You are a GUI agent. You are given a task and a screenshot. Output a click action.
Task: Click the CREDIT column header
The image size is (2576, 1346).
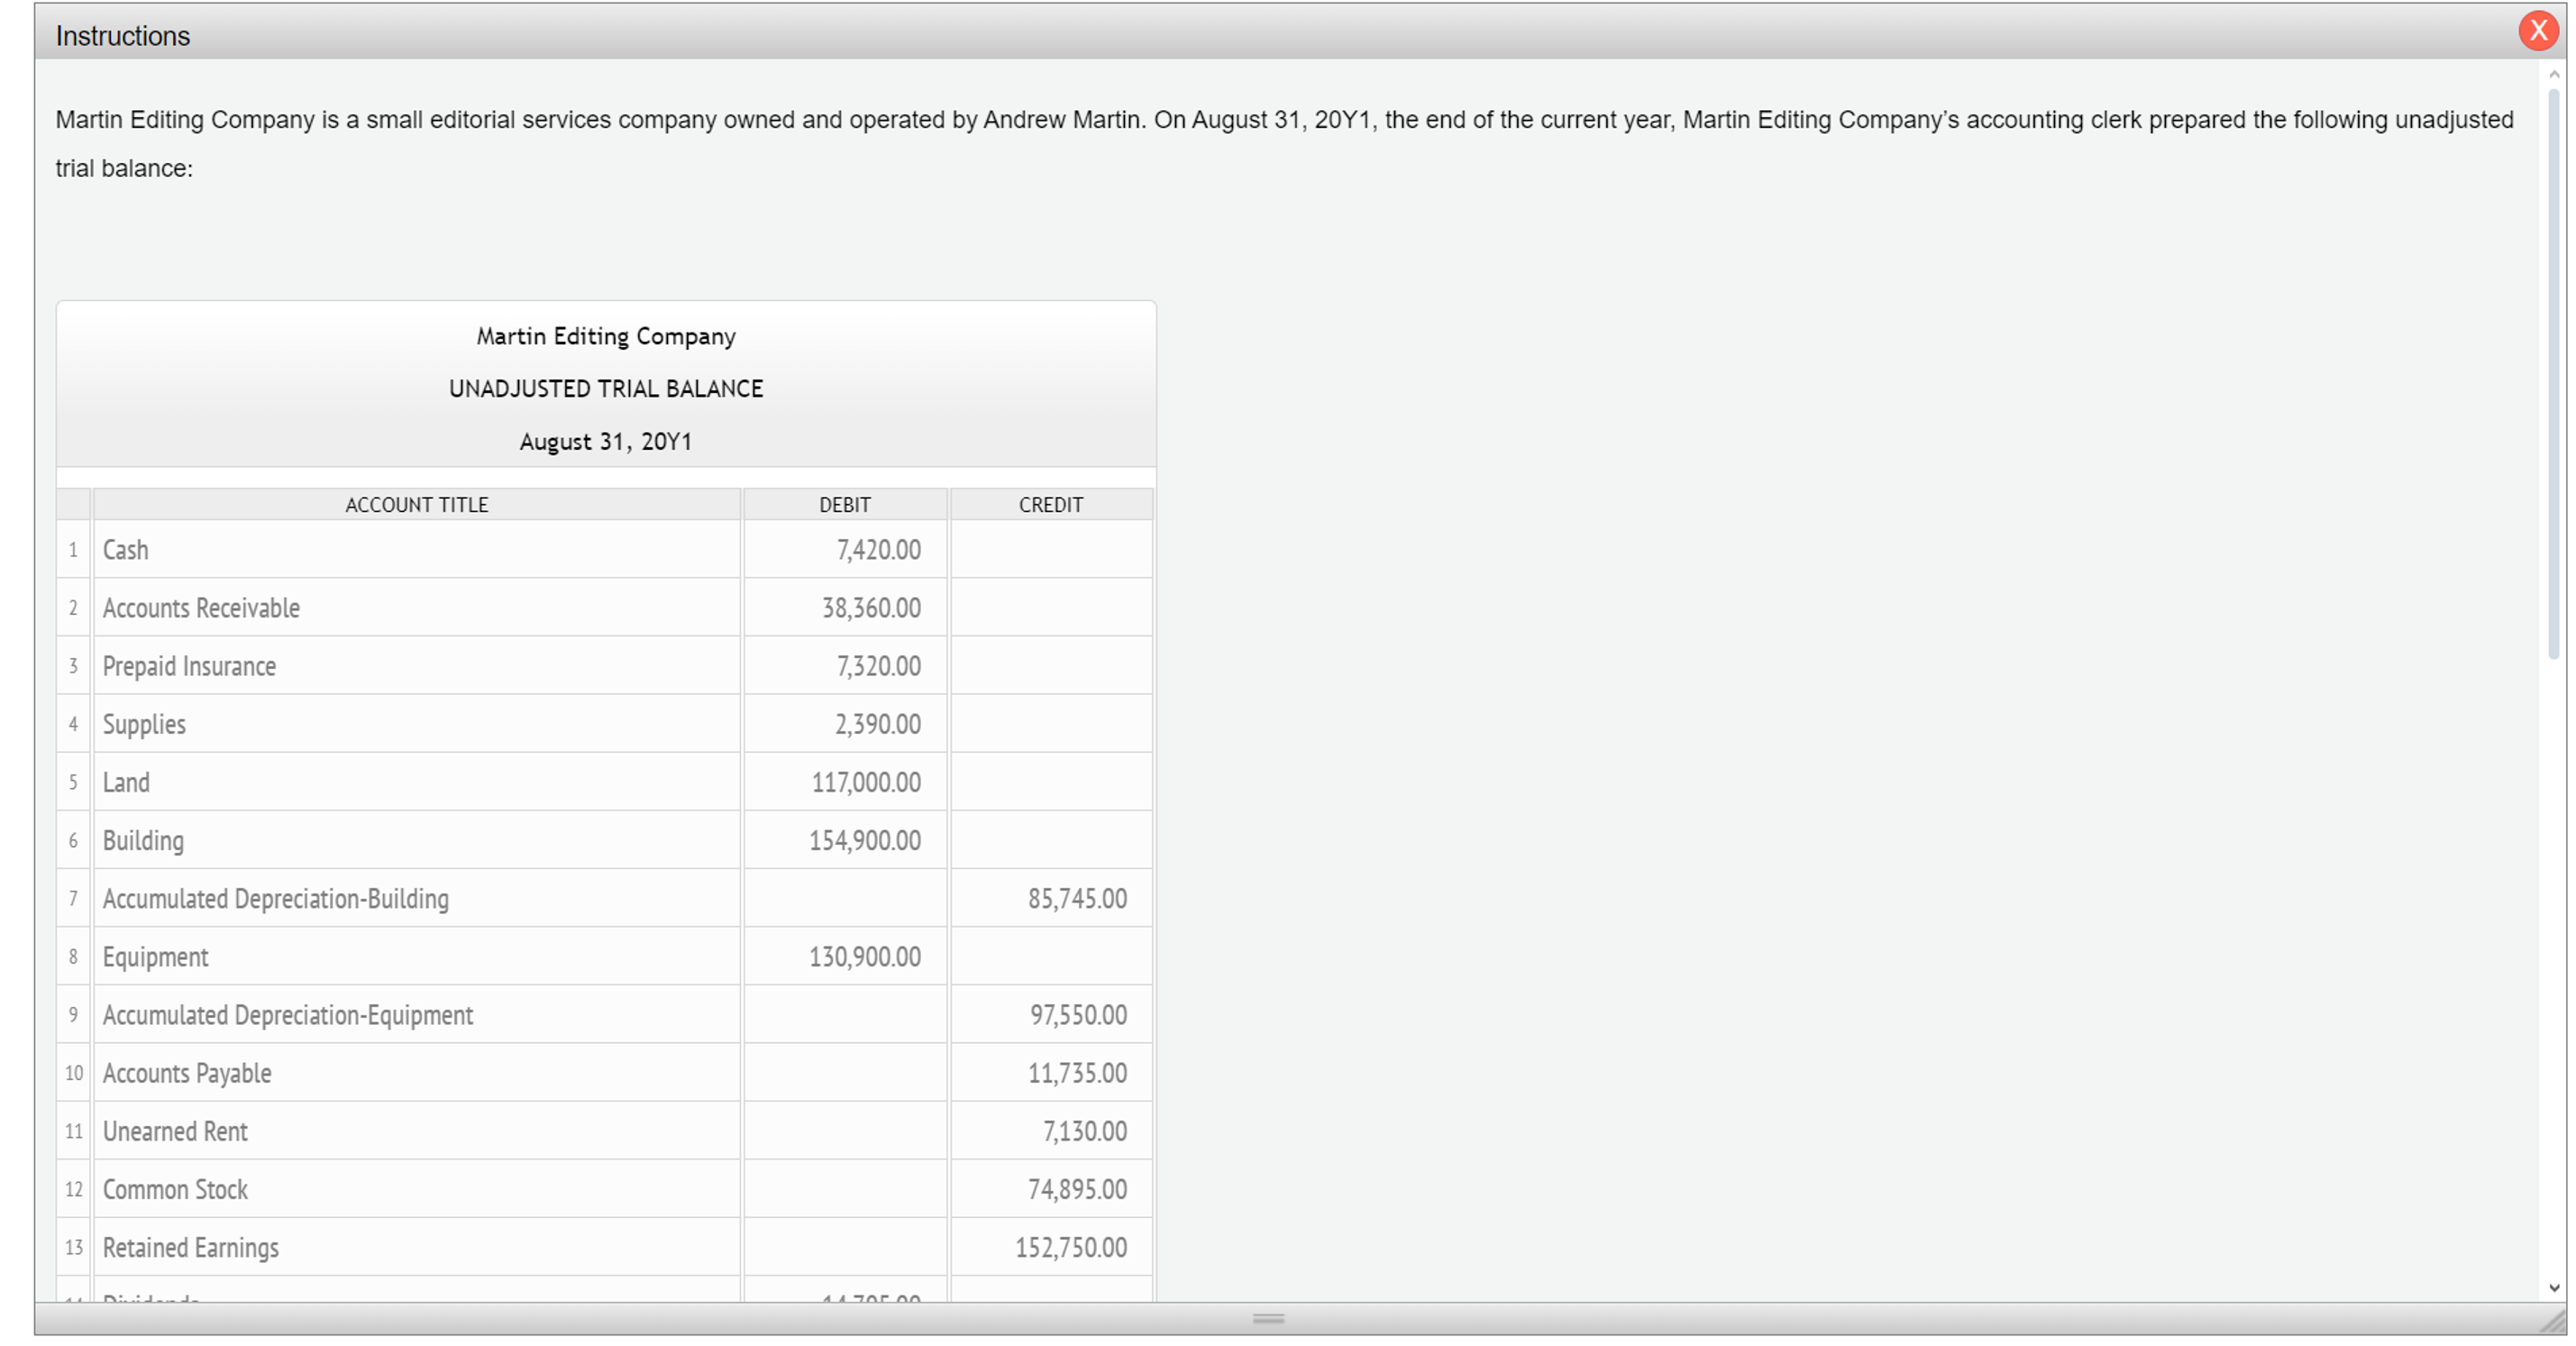pos(1050,504)
